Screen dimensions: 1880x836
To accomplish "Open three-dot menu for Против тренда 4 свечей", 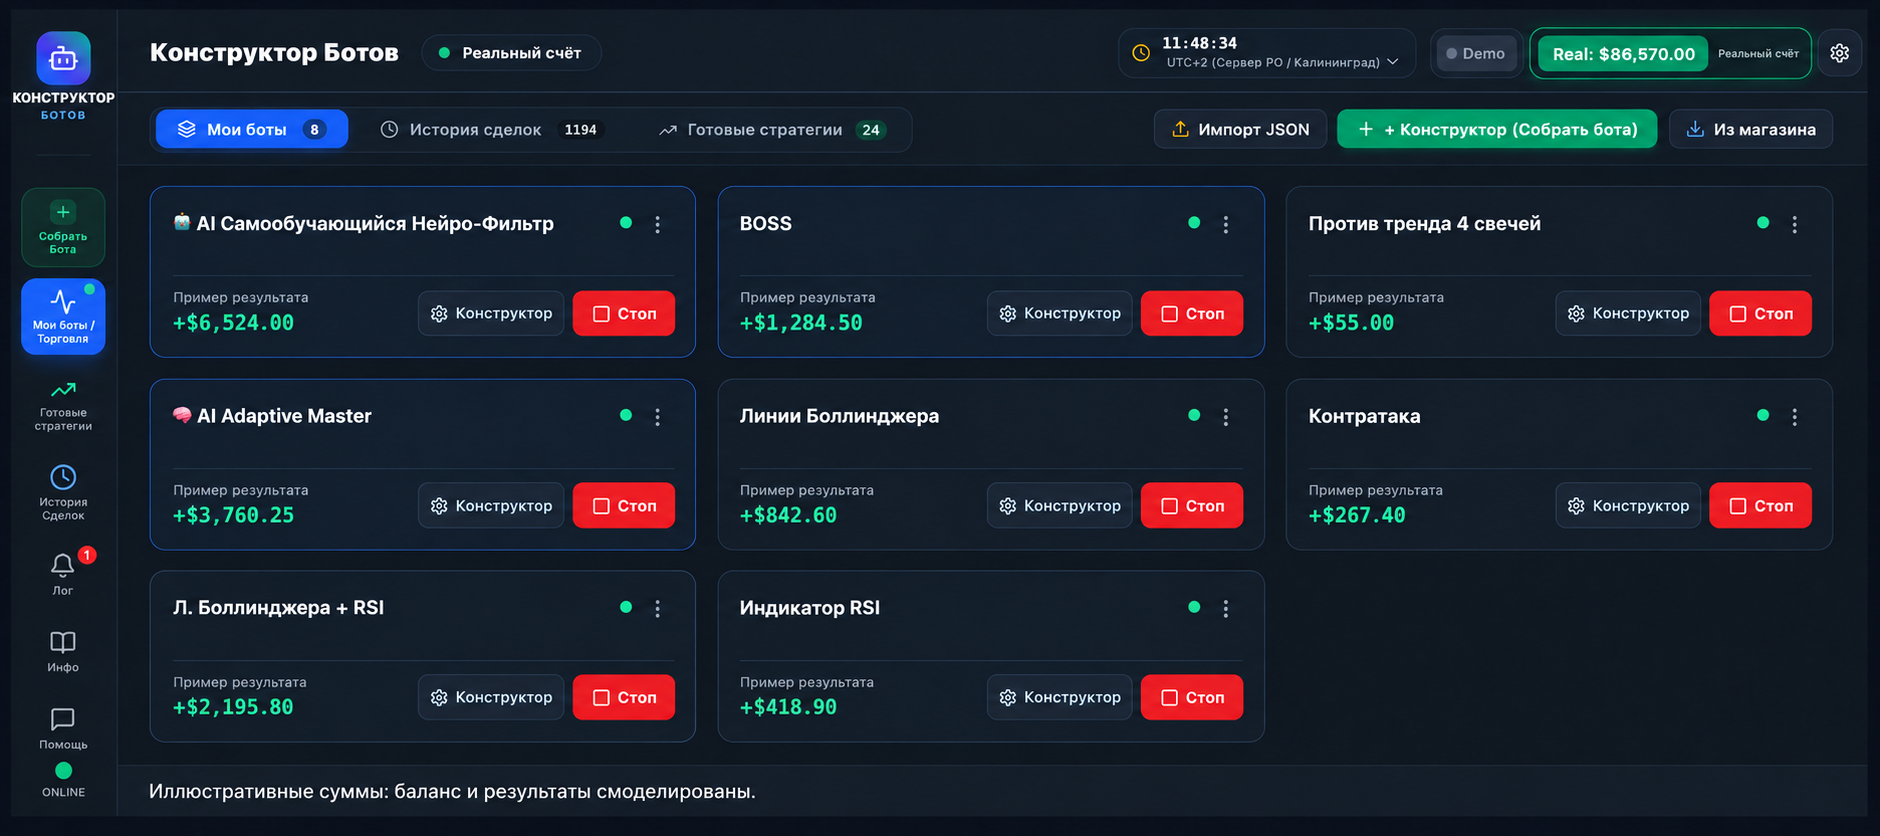I will coord(1795,225).
